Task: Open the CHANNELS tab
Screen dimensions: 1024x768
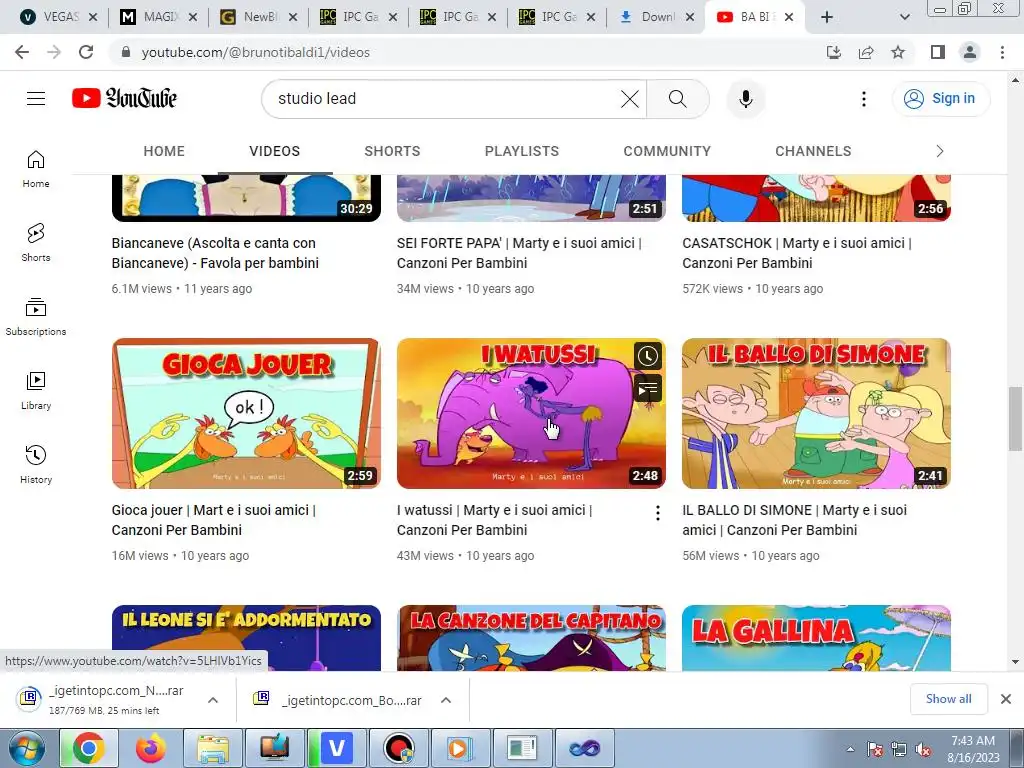Action: coord(813,152)
